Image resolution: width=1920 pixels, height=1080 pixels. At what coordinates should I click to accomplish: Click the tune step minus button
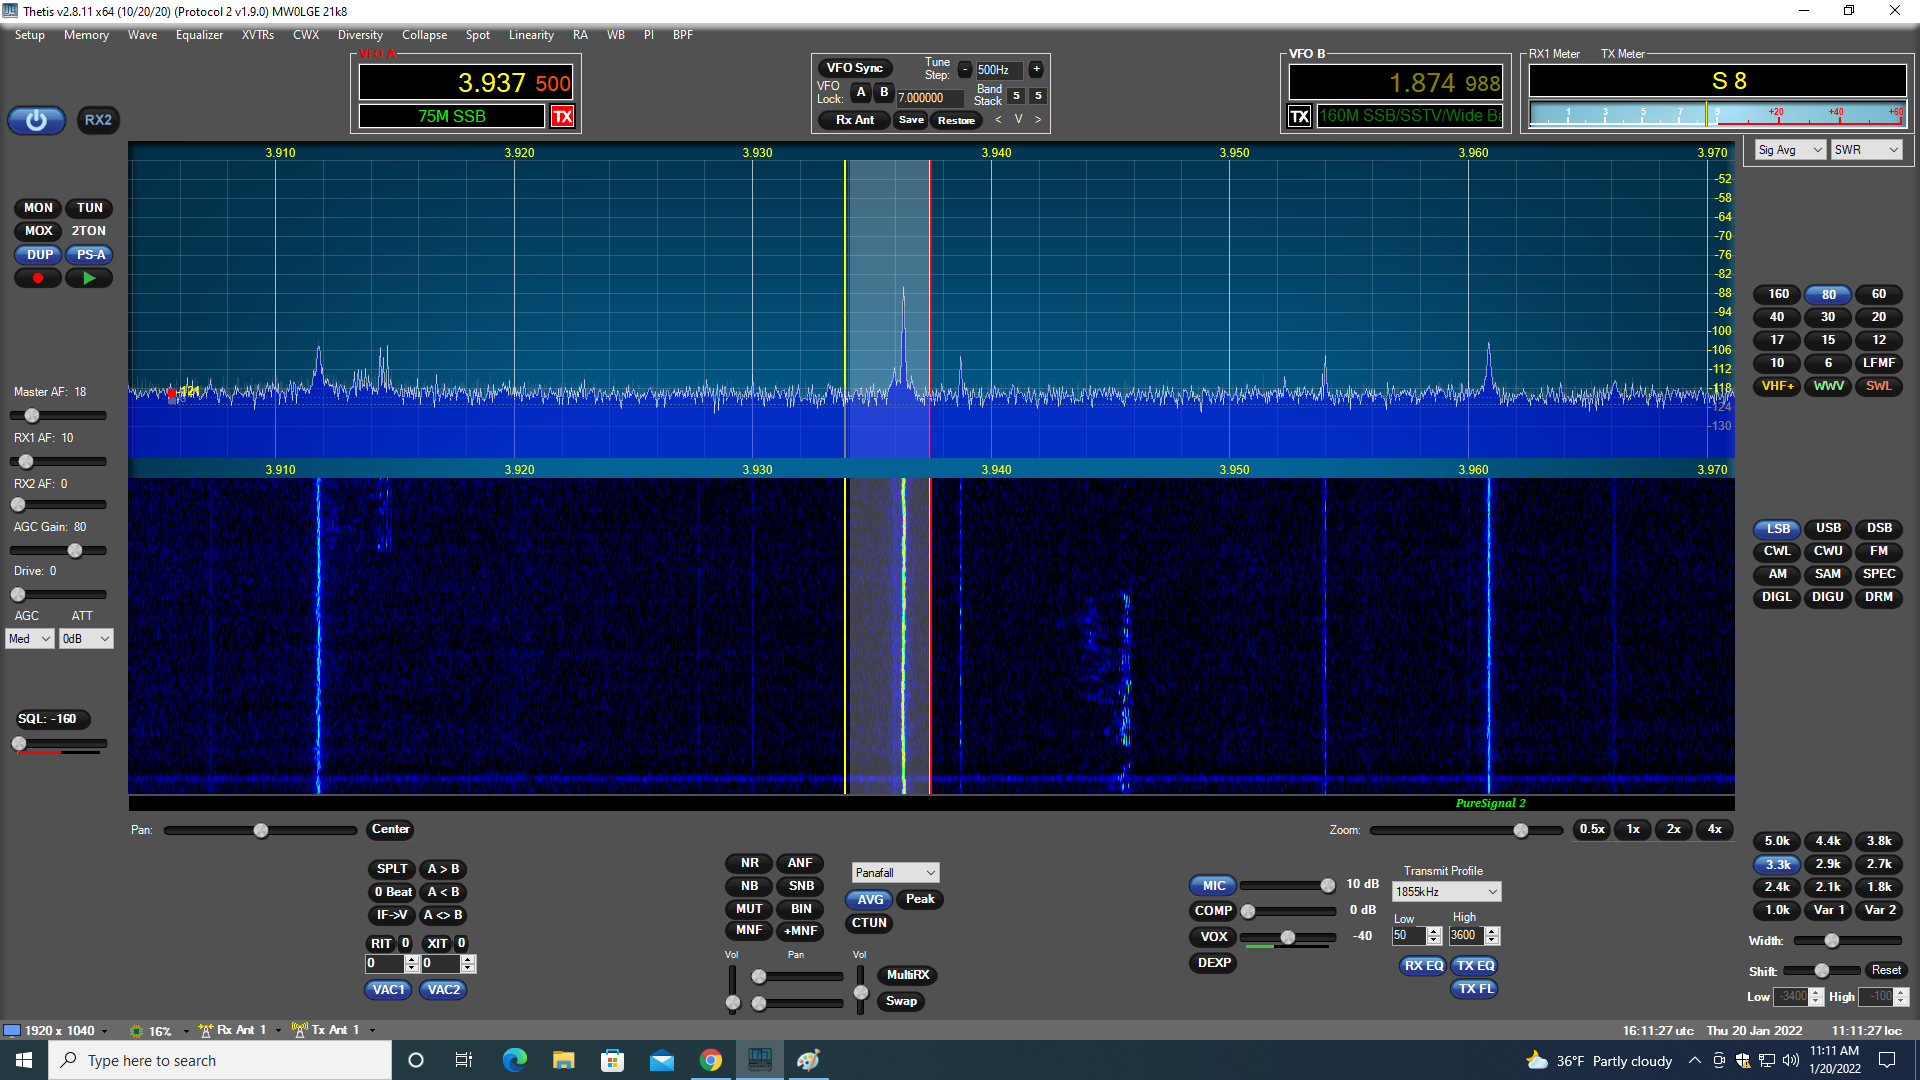(x=964, y=69)
